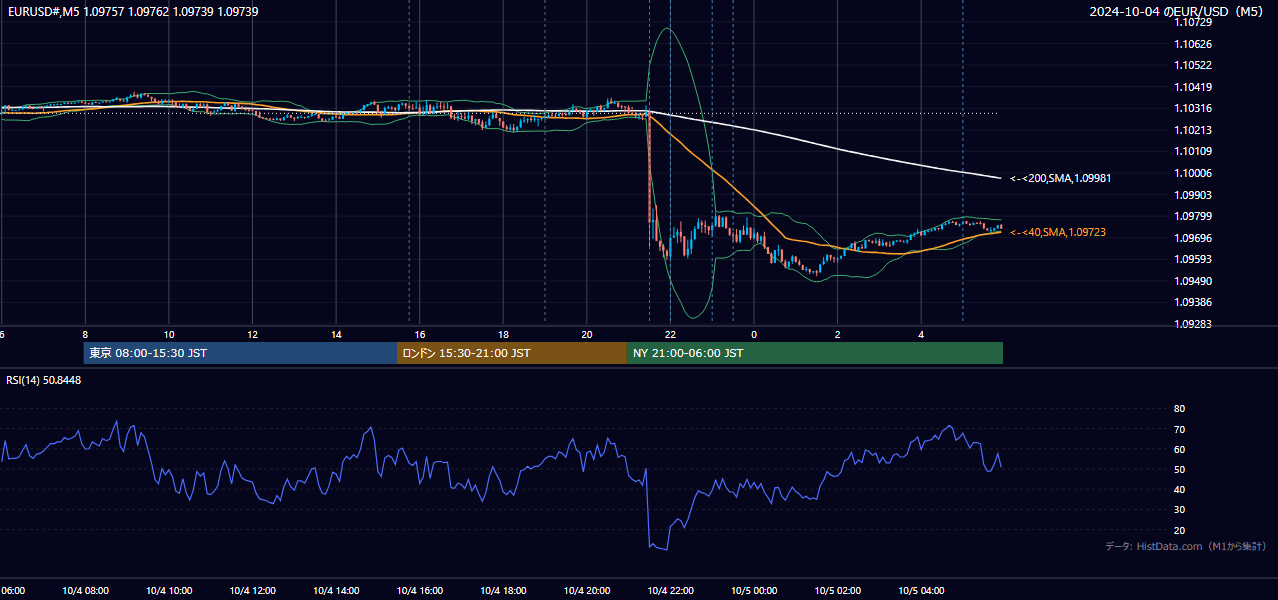The image size is (1278, 600).
Task: Click hour label 18 under price chart
Action: tap(503, 334)
